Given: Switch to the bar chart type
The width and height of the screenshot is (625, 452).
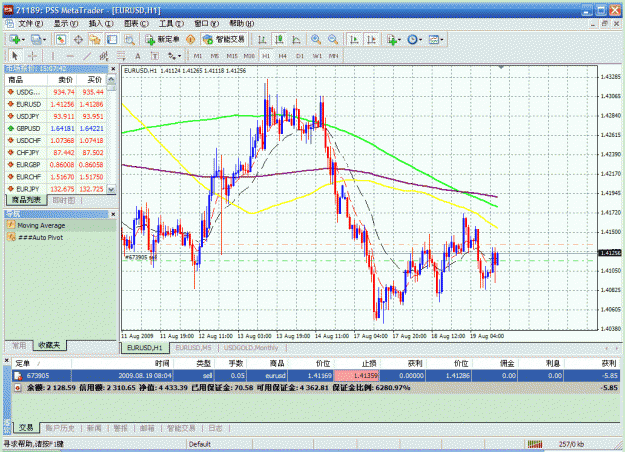Looking at the screenshot, I should [262, 39].
